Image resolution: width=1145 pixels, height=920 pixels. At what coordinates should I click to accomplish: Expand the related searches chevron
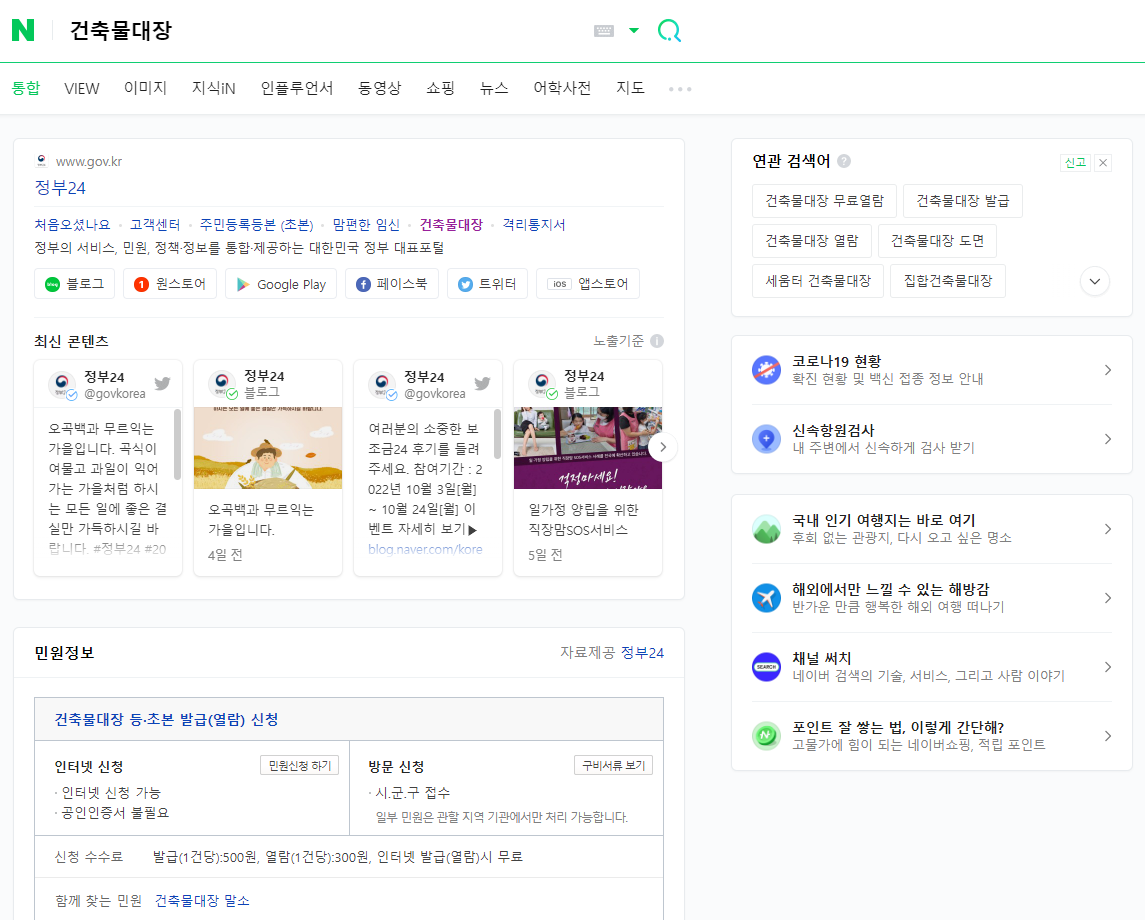point(1095,281)
